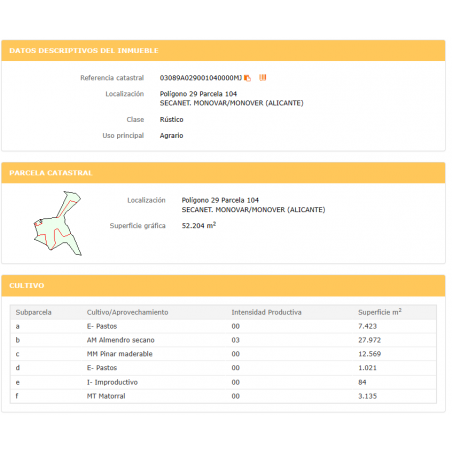Click the 'Cultivo/Aprovechamiento' column header

click(127, 312)
